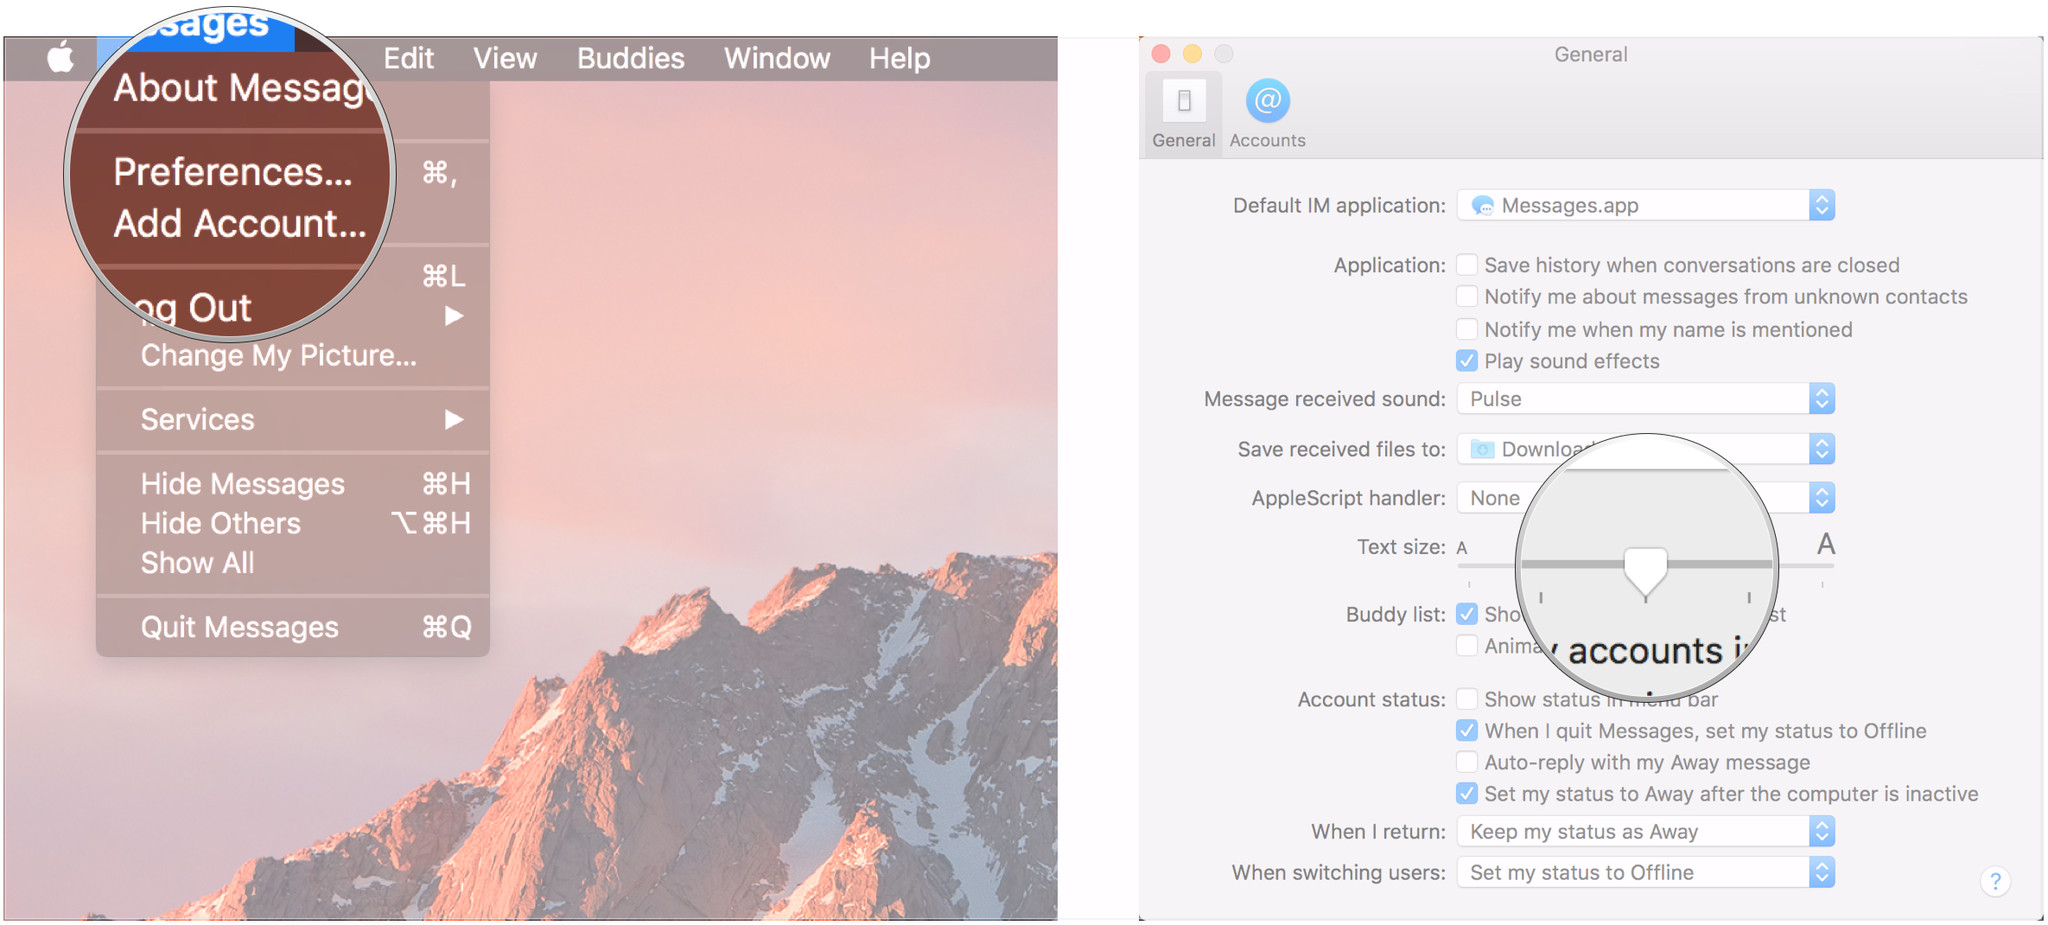Open the Default IM application dropdown

1646,206
